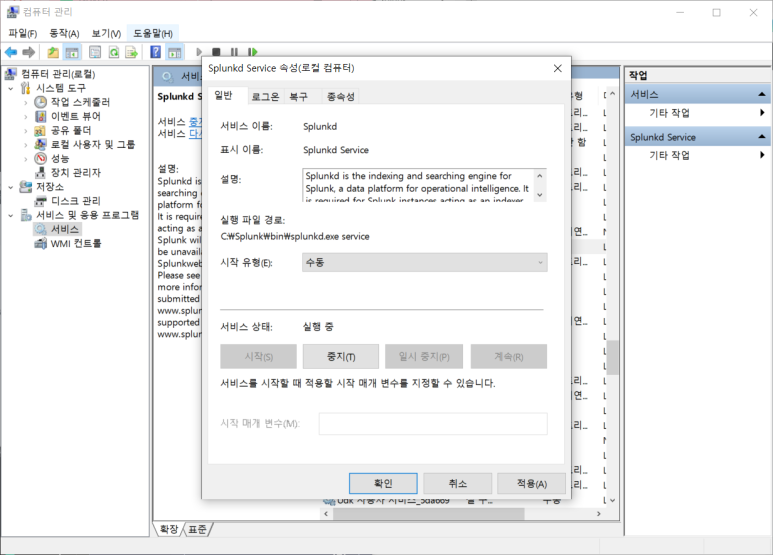This screenshot has height=555, width=773.
Task: Select 이벤트 뷰어 in the tree
Action: click(75, 116)
